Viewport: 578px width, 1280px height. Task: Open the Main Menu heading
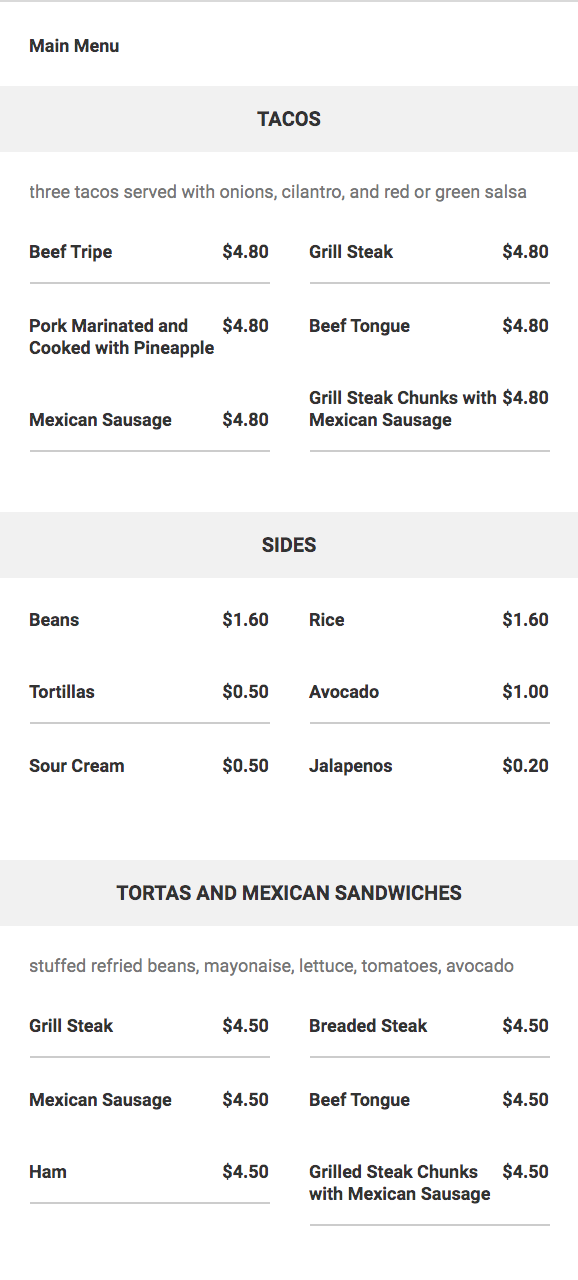click(x=74, y=46)
